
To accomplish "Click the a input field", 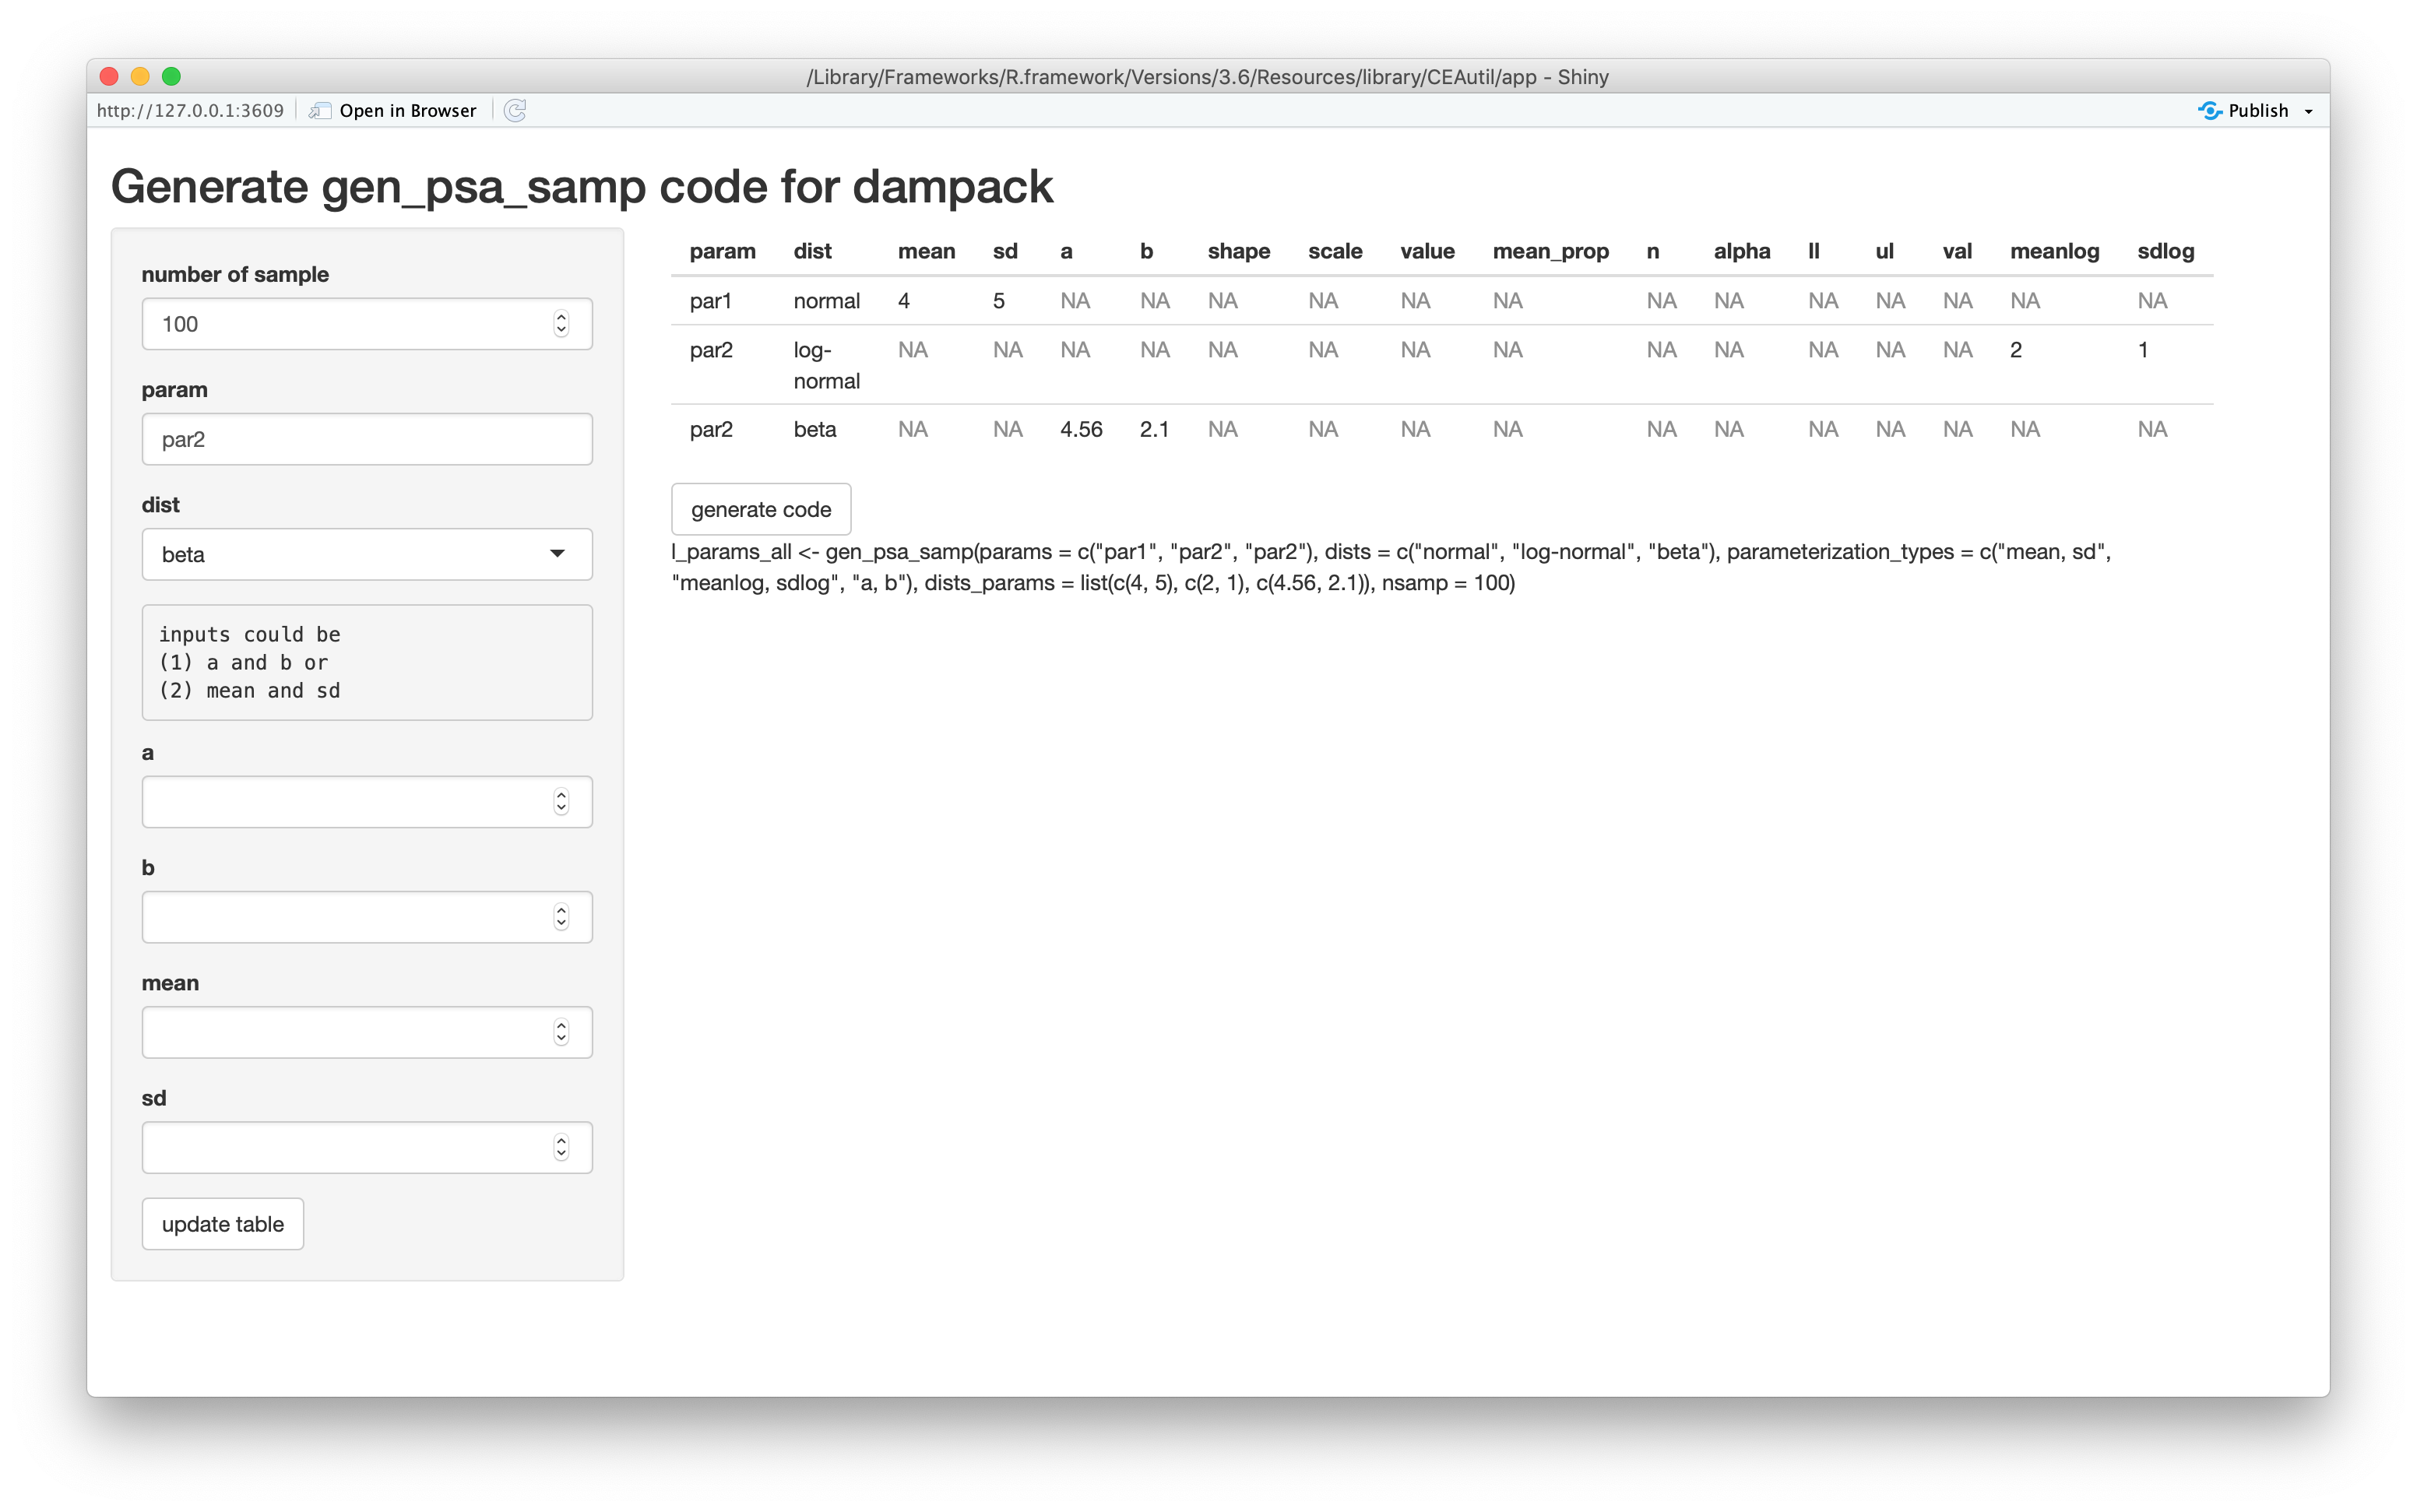I will coord(345,802).
